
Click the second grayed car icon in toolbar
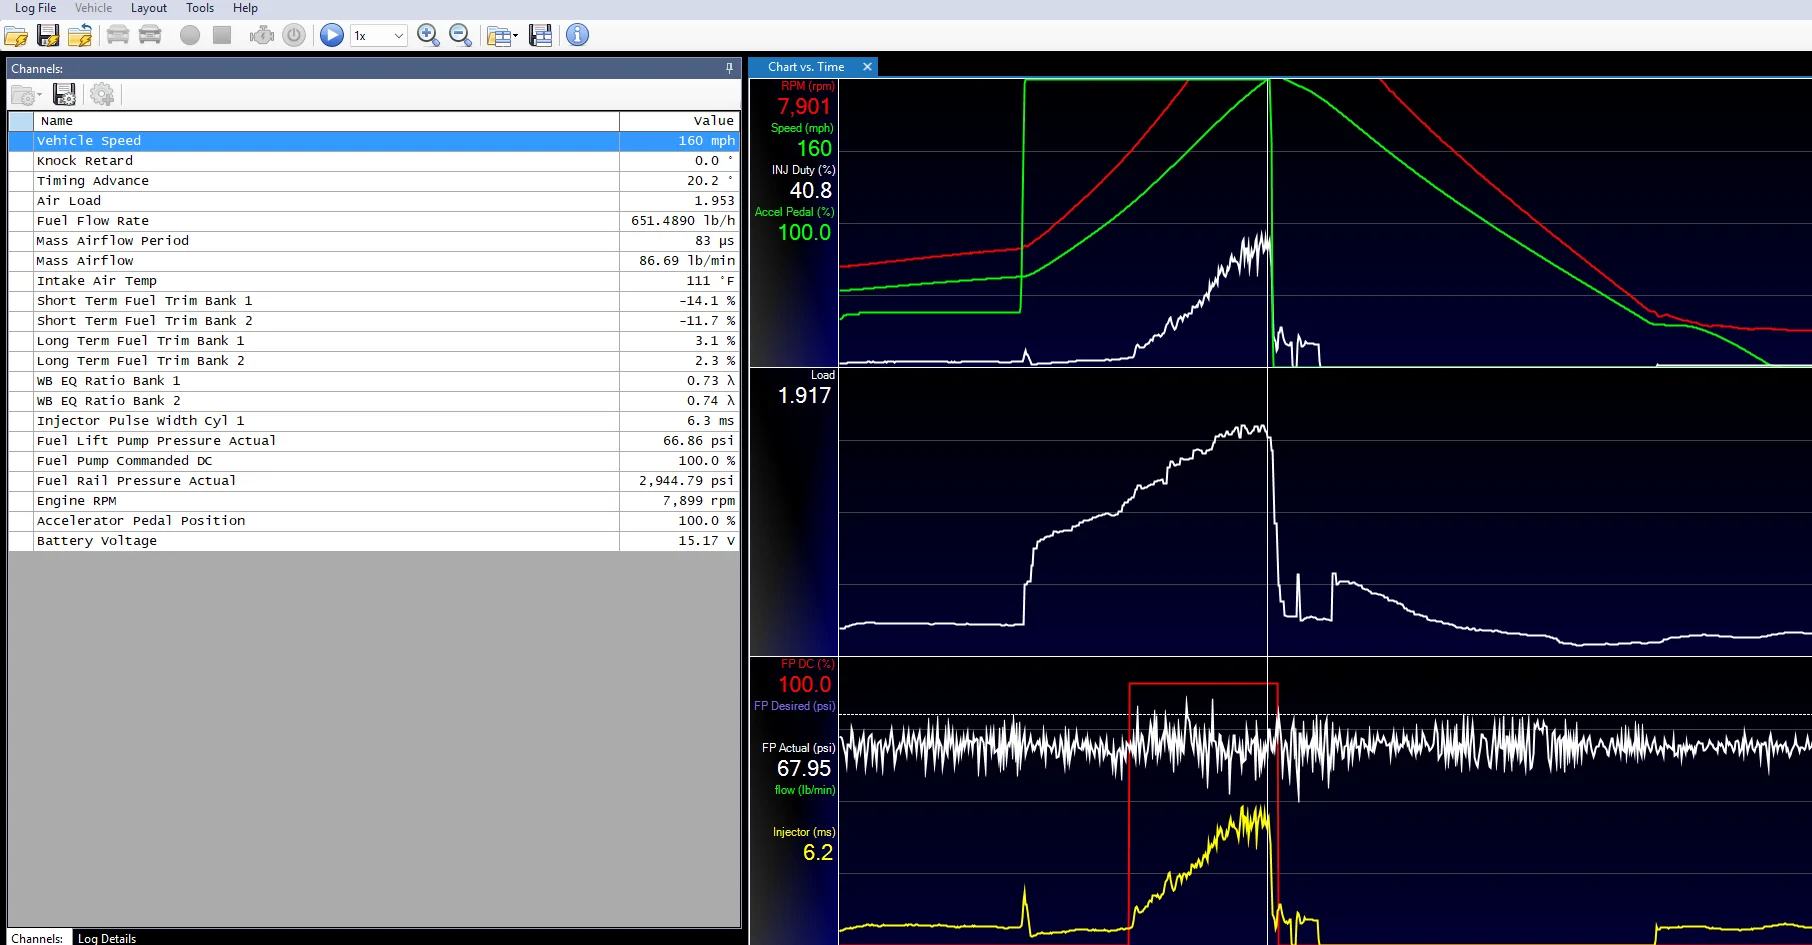tap(150, 35)
